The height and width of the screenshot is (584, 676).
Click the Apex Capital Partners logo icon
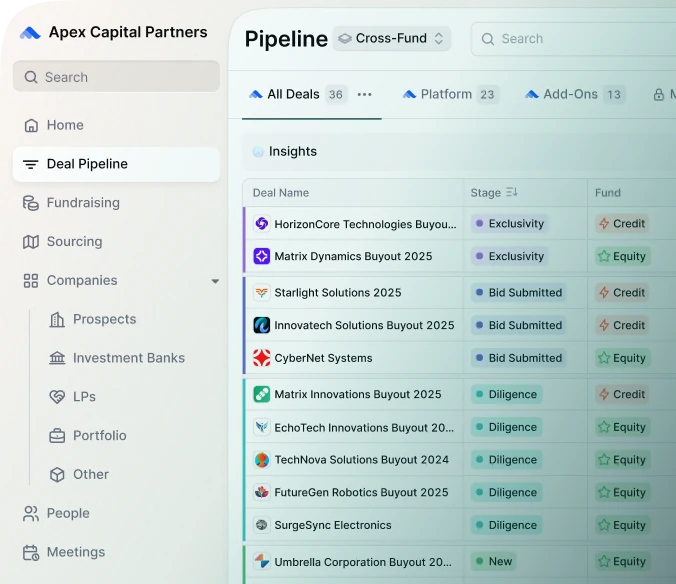[x=30, y=33]
